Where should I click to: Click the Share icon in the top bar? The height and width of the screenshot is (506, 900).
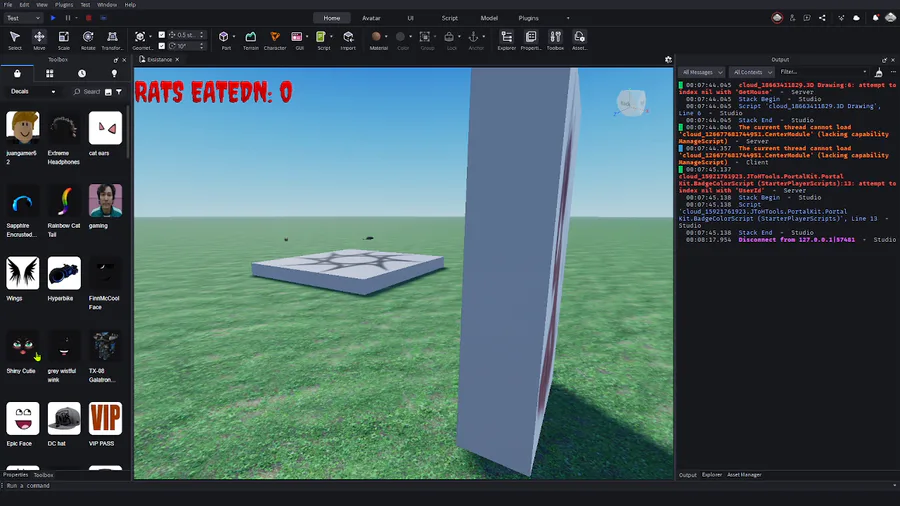pos(822,18)
